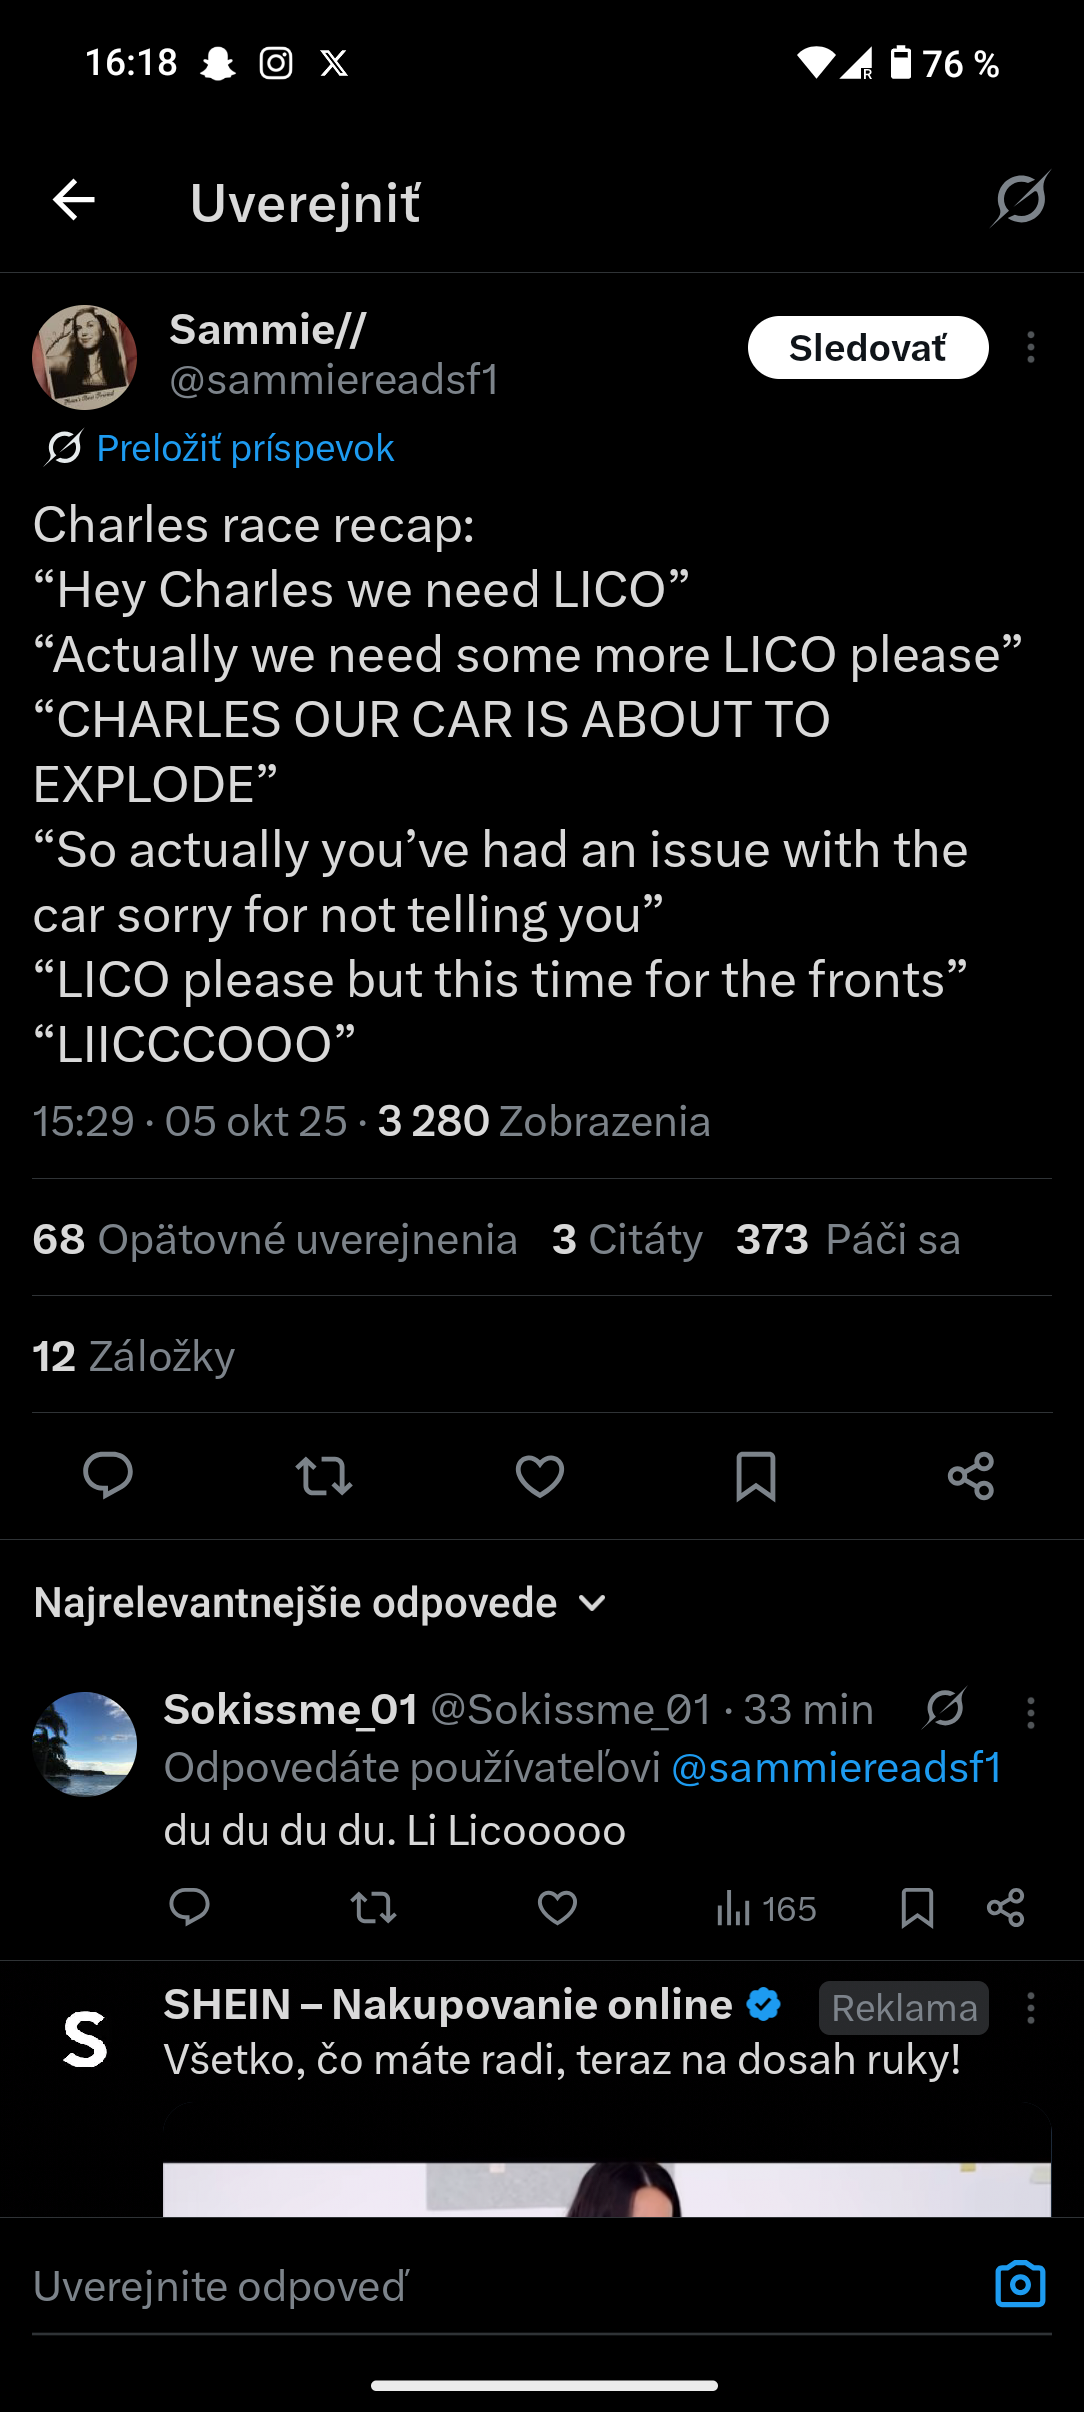Bookmark the Sammie// main post
Image resolution: width=1084 pixels, height=2412 pixels.
pos(756,1476)
